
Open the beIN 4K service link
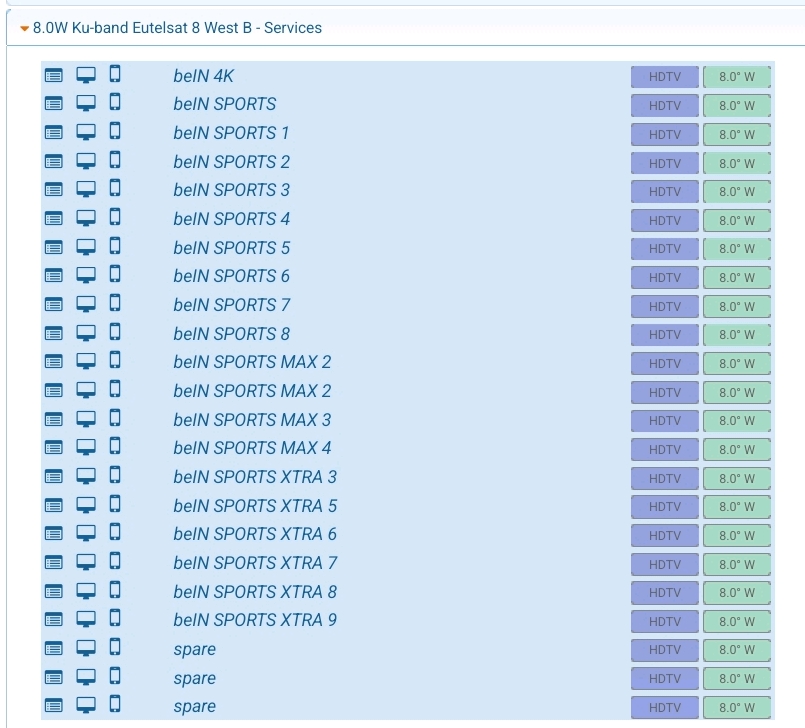203,76
